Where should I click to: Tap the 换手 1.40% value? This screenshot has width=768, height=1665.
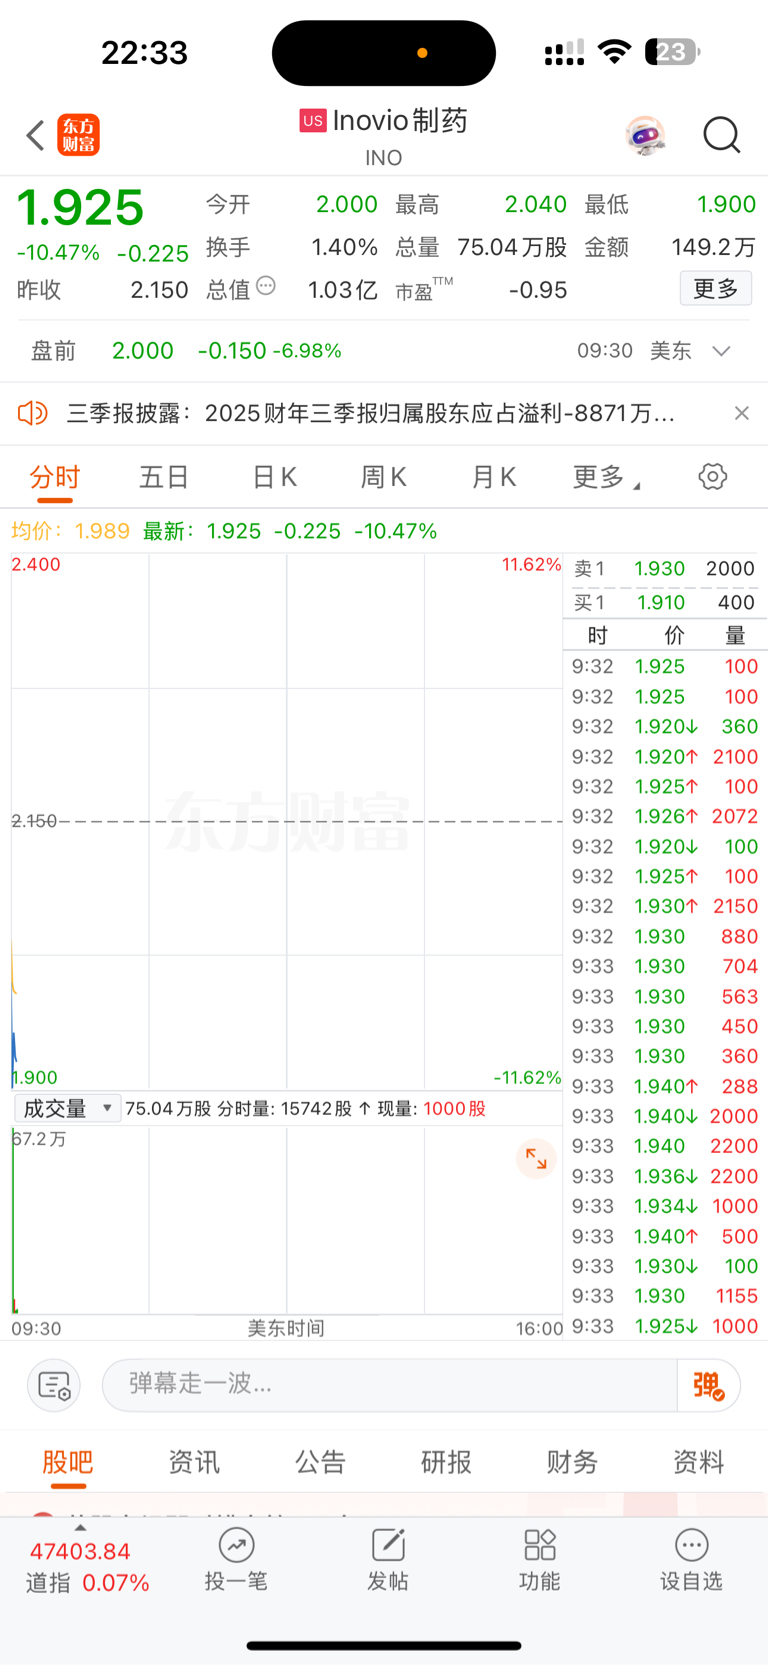click(344, 247)
